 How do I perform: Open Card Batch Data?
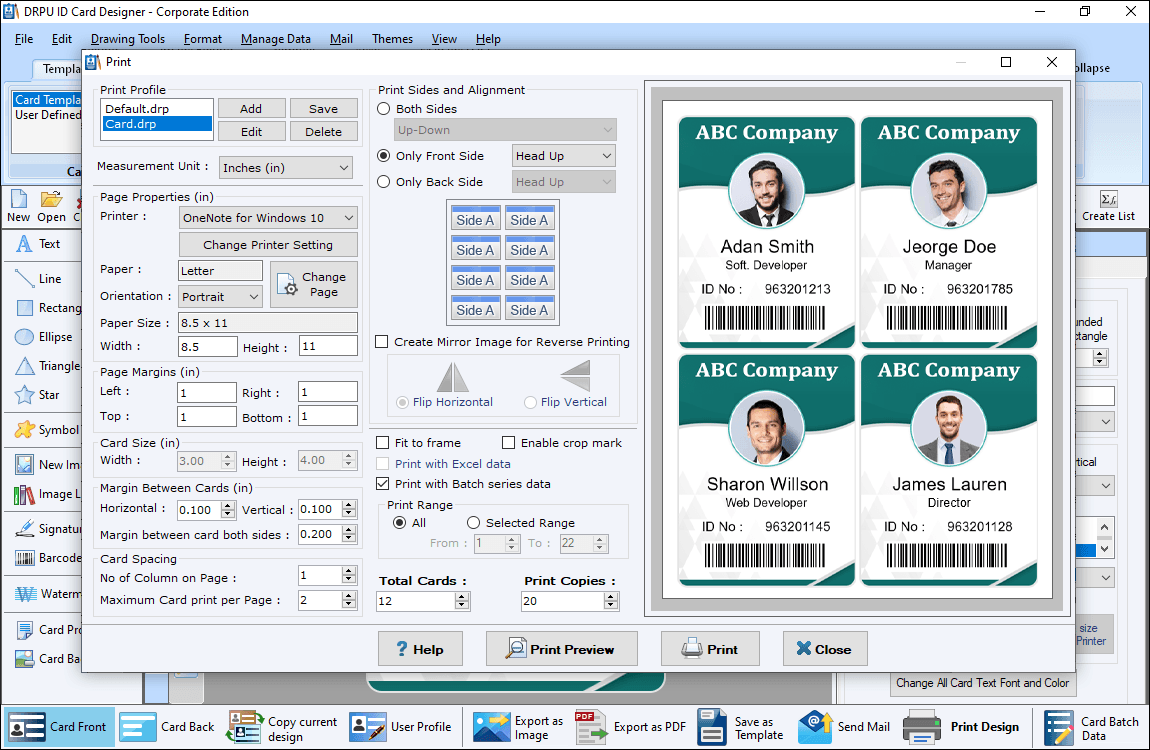tap(1091, 728)
